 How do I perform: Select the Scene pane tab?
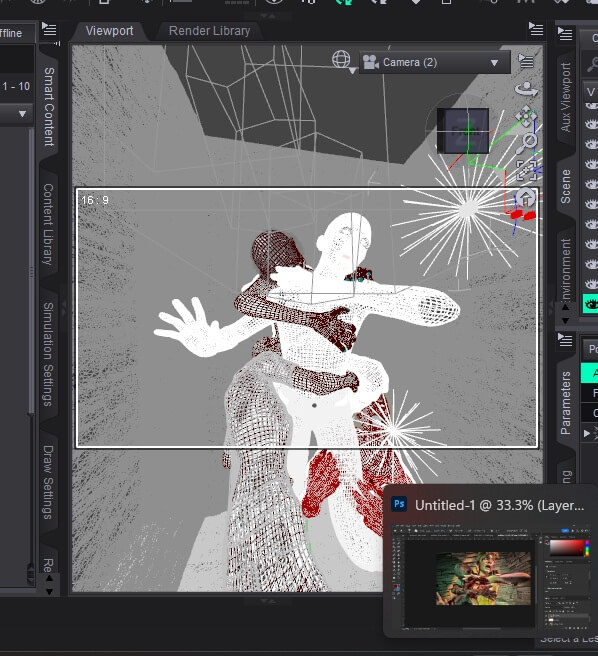(566, 186)
